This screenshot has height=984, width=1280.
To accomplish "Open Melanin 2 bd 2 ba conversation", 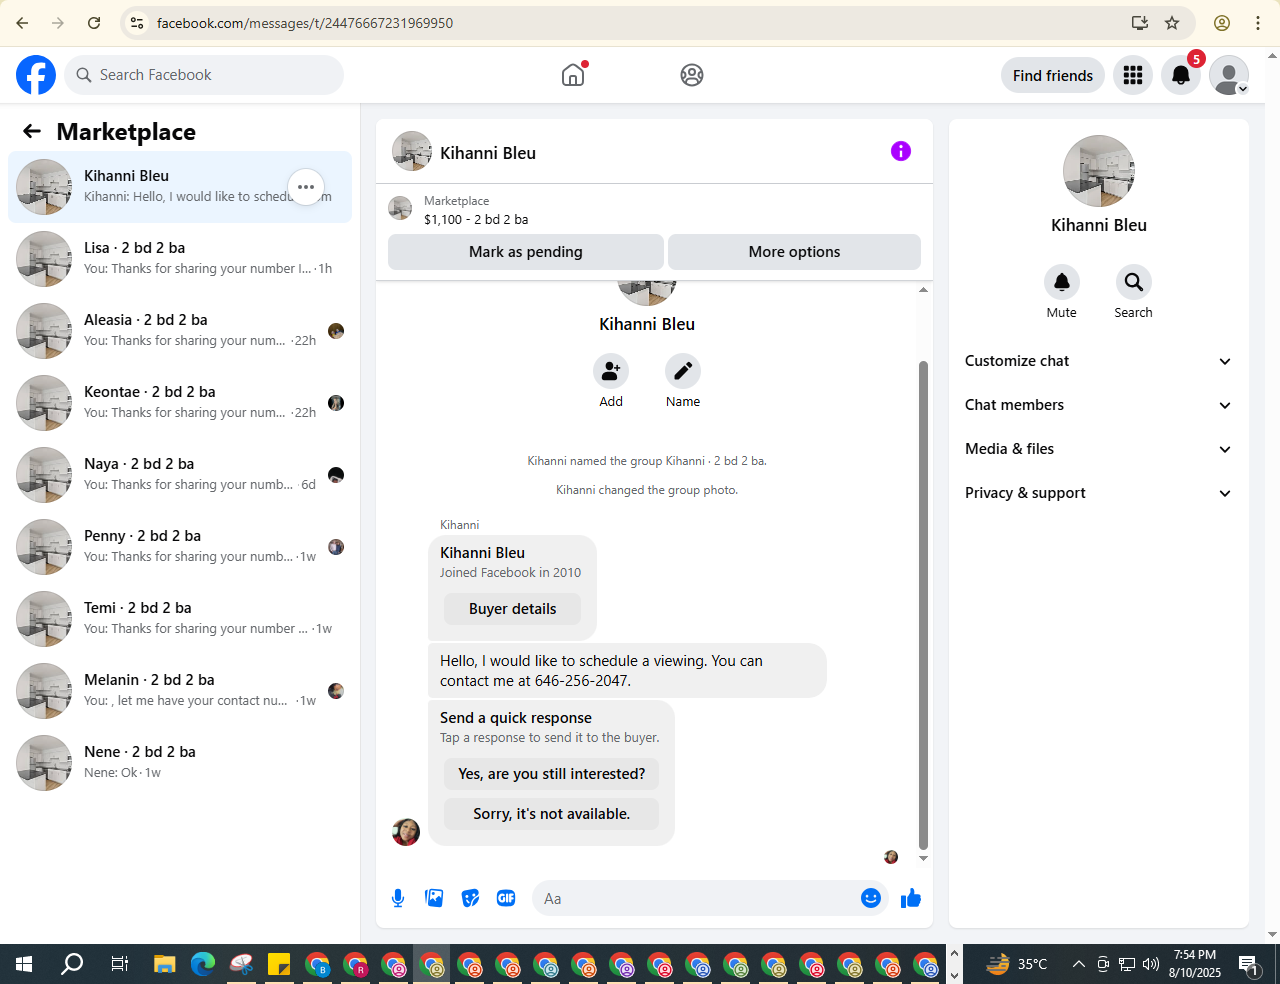I will click(180, 691).
